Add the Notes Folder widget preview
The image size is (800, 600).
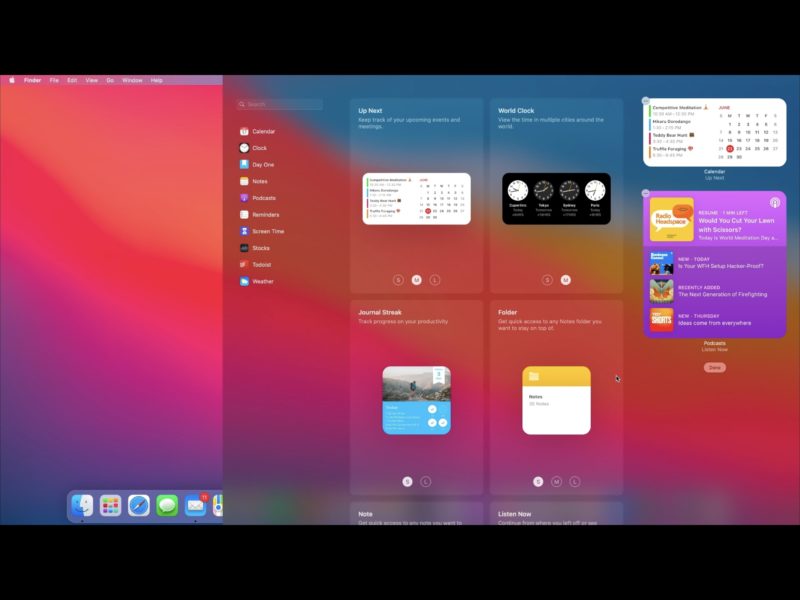pos(557,401)
